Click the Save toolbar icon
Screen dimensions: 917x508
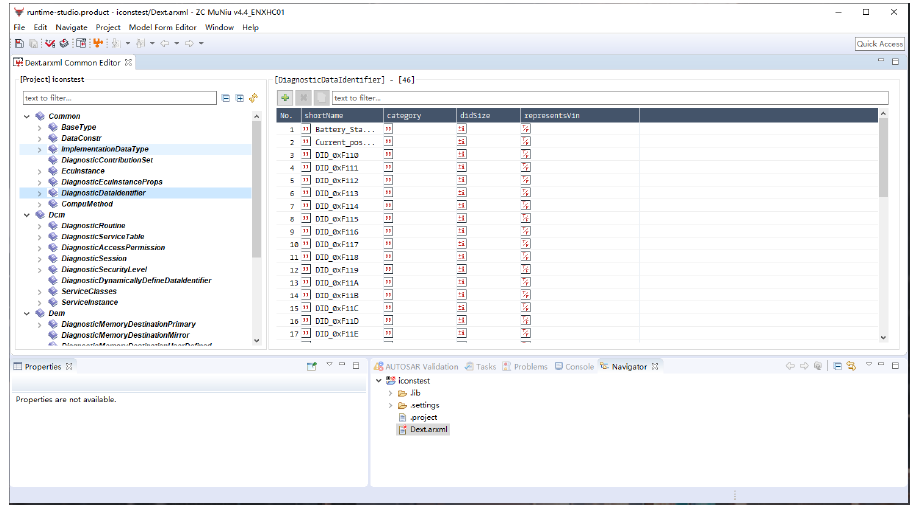click(x=19, y=43)
